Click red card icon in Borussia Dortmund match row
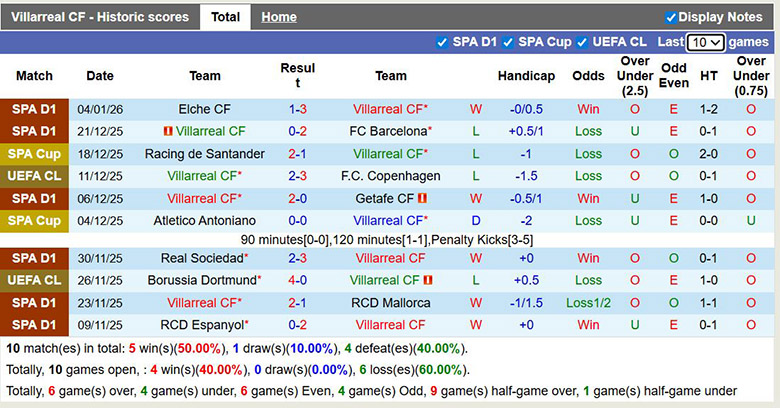The image size is (780, 408). click(x=428, y=280)
